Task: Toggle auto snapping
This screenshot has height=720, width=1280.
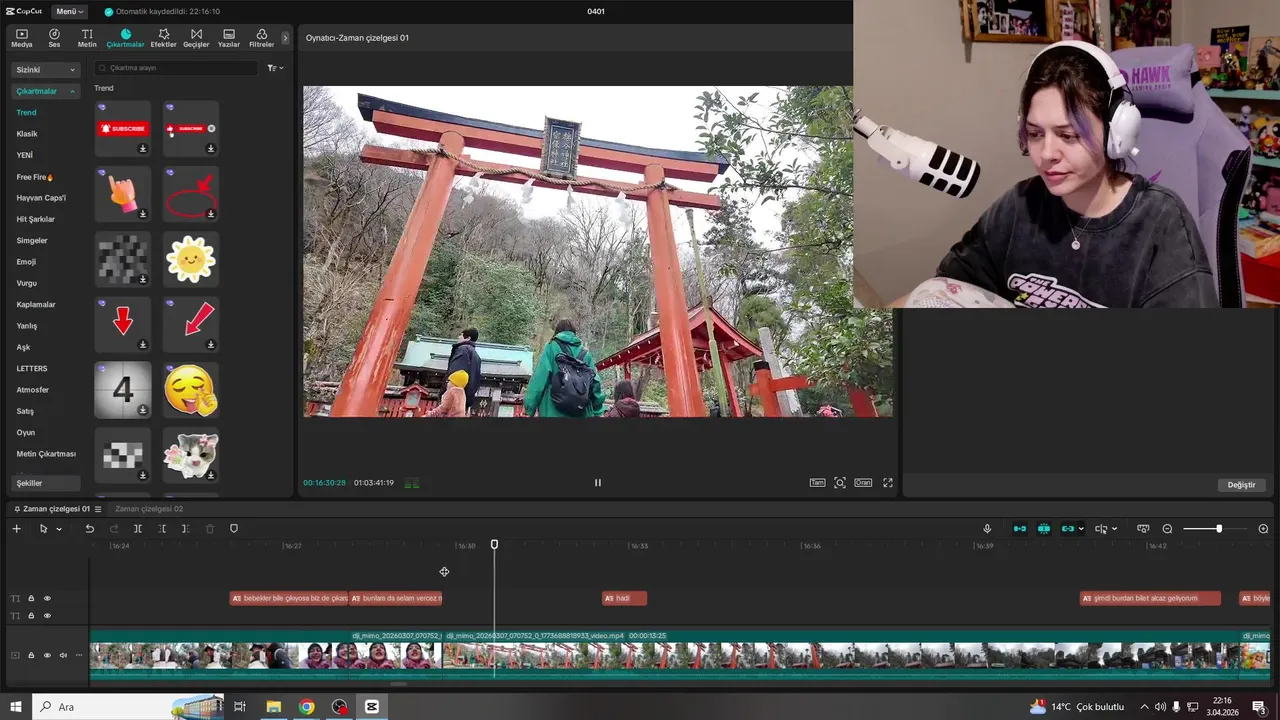Action: (1044, 529)
